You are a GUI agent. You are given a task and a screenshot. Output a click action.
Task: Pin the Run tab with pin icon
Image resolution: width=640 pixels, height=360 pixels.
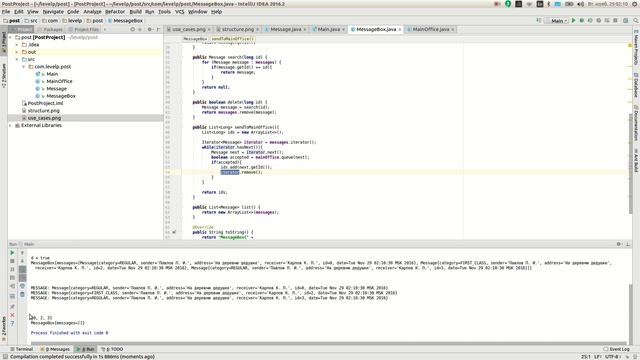coord(12,307)
